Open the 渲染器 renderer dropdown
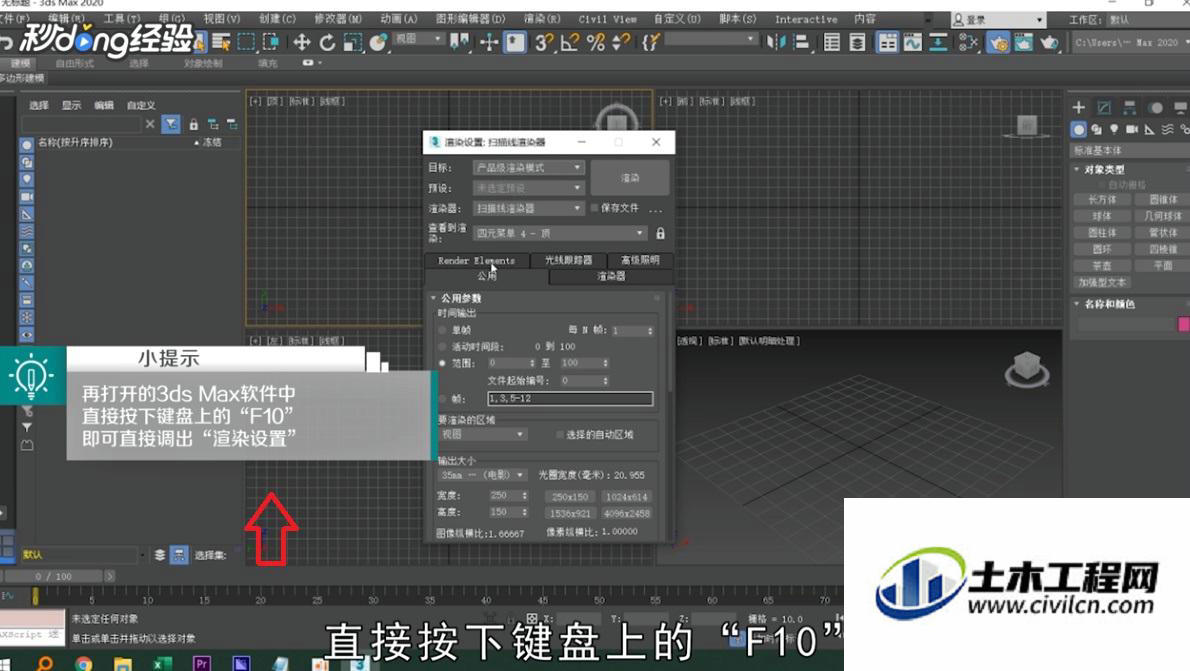 point(528,208)
